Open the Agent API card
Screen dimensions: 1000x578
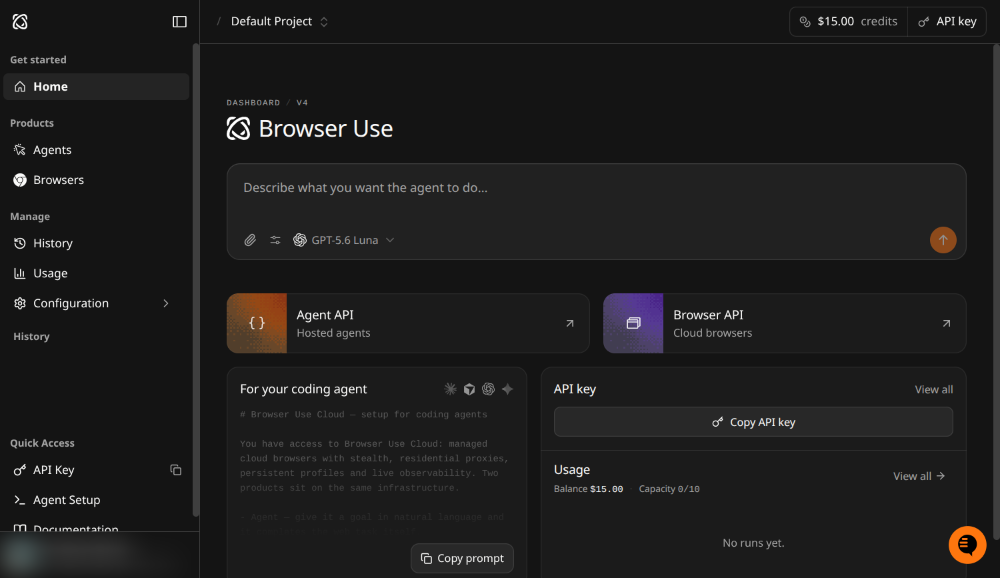pos(408,323)
